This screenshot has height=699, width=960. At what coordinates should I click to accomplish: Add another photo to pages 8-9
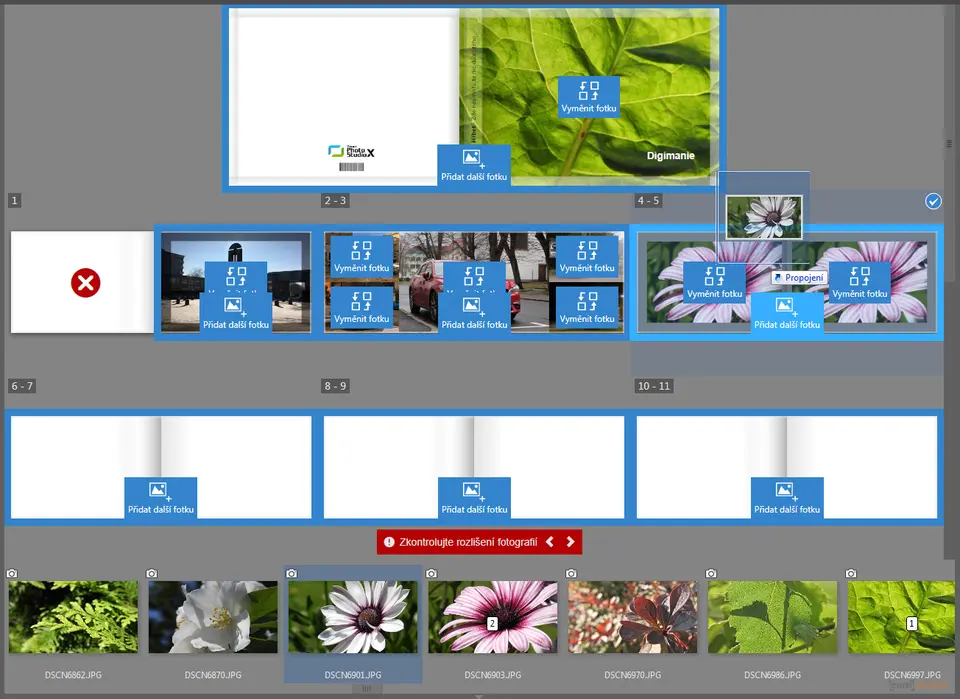tap(474, 498)
